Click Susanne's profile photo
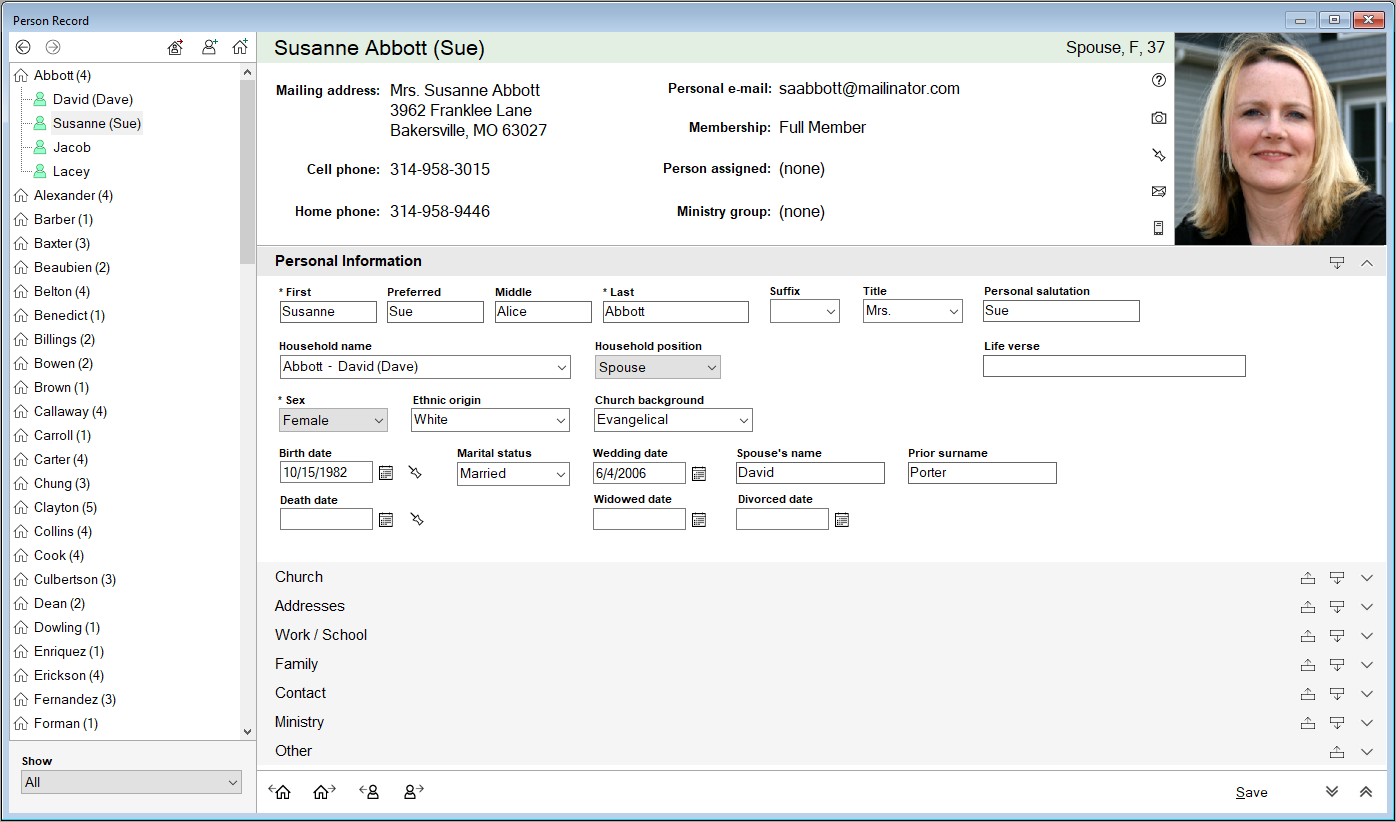This screenshot has height=822, width=1396. pos(1280,139)
